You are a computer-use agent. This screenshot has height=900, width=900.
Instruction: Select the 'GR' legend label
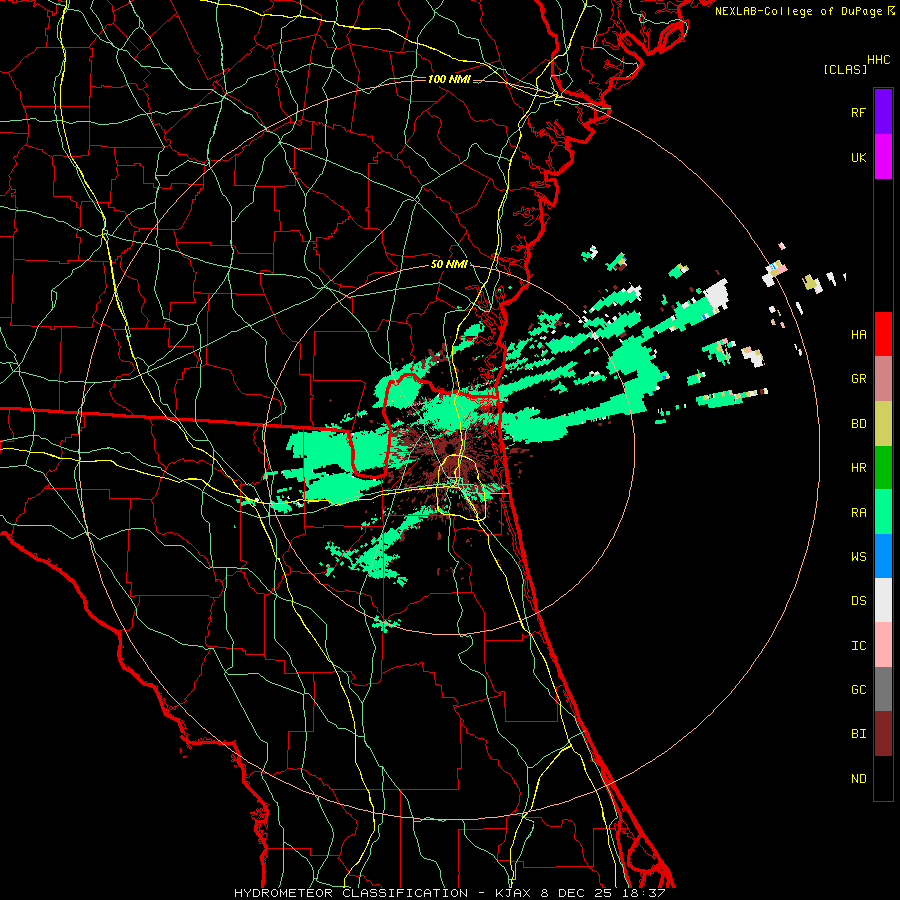point(858,379)
